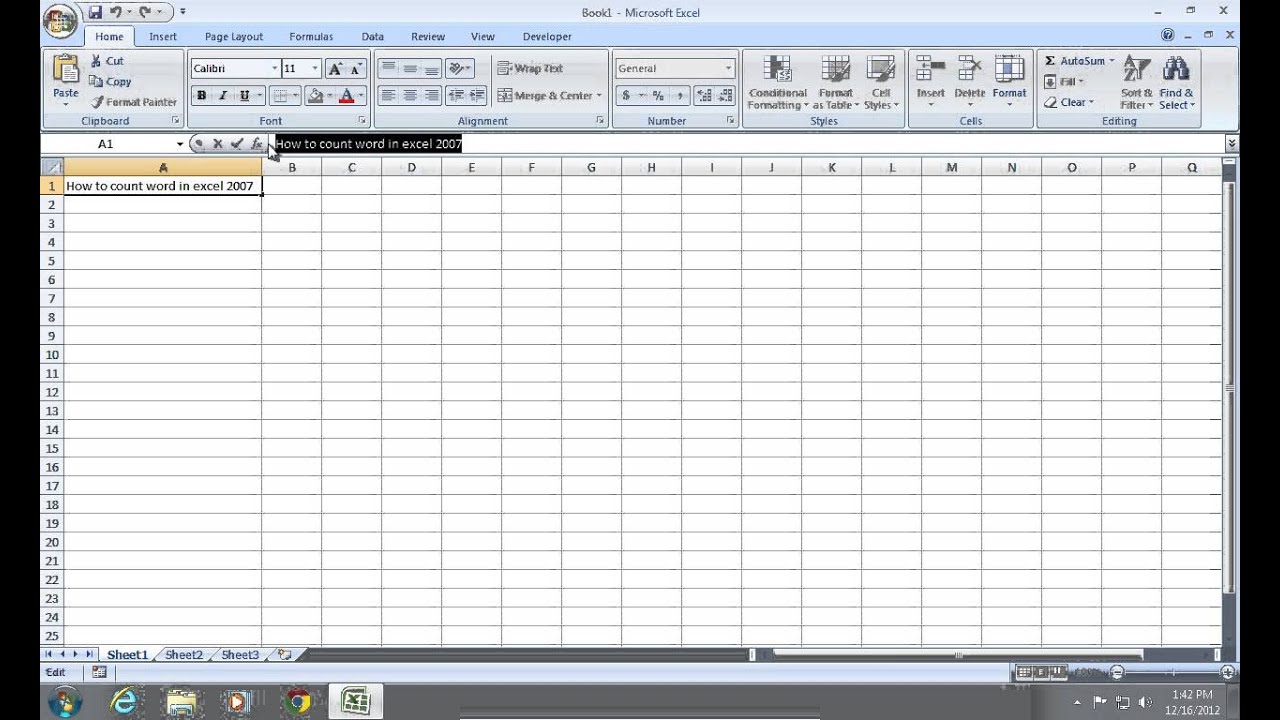Open the Name Box dropdown

tap(180, 144)
